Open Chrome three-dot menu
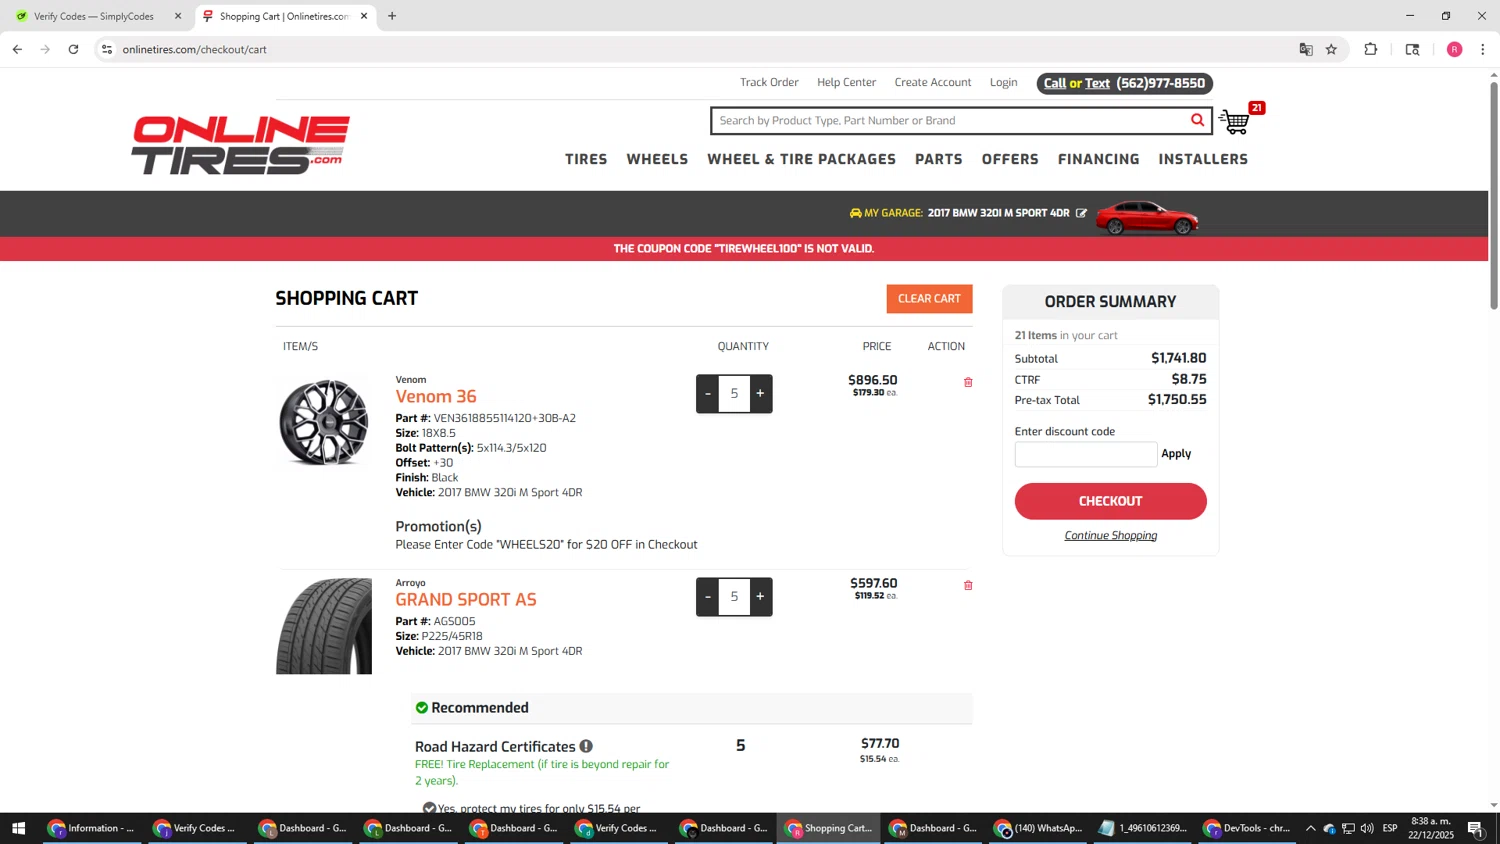 1482,49
